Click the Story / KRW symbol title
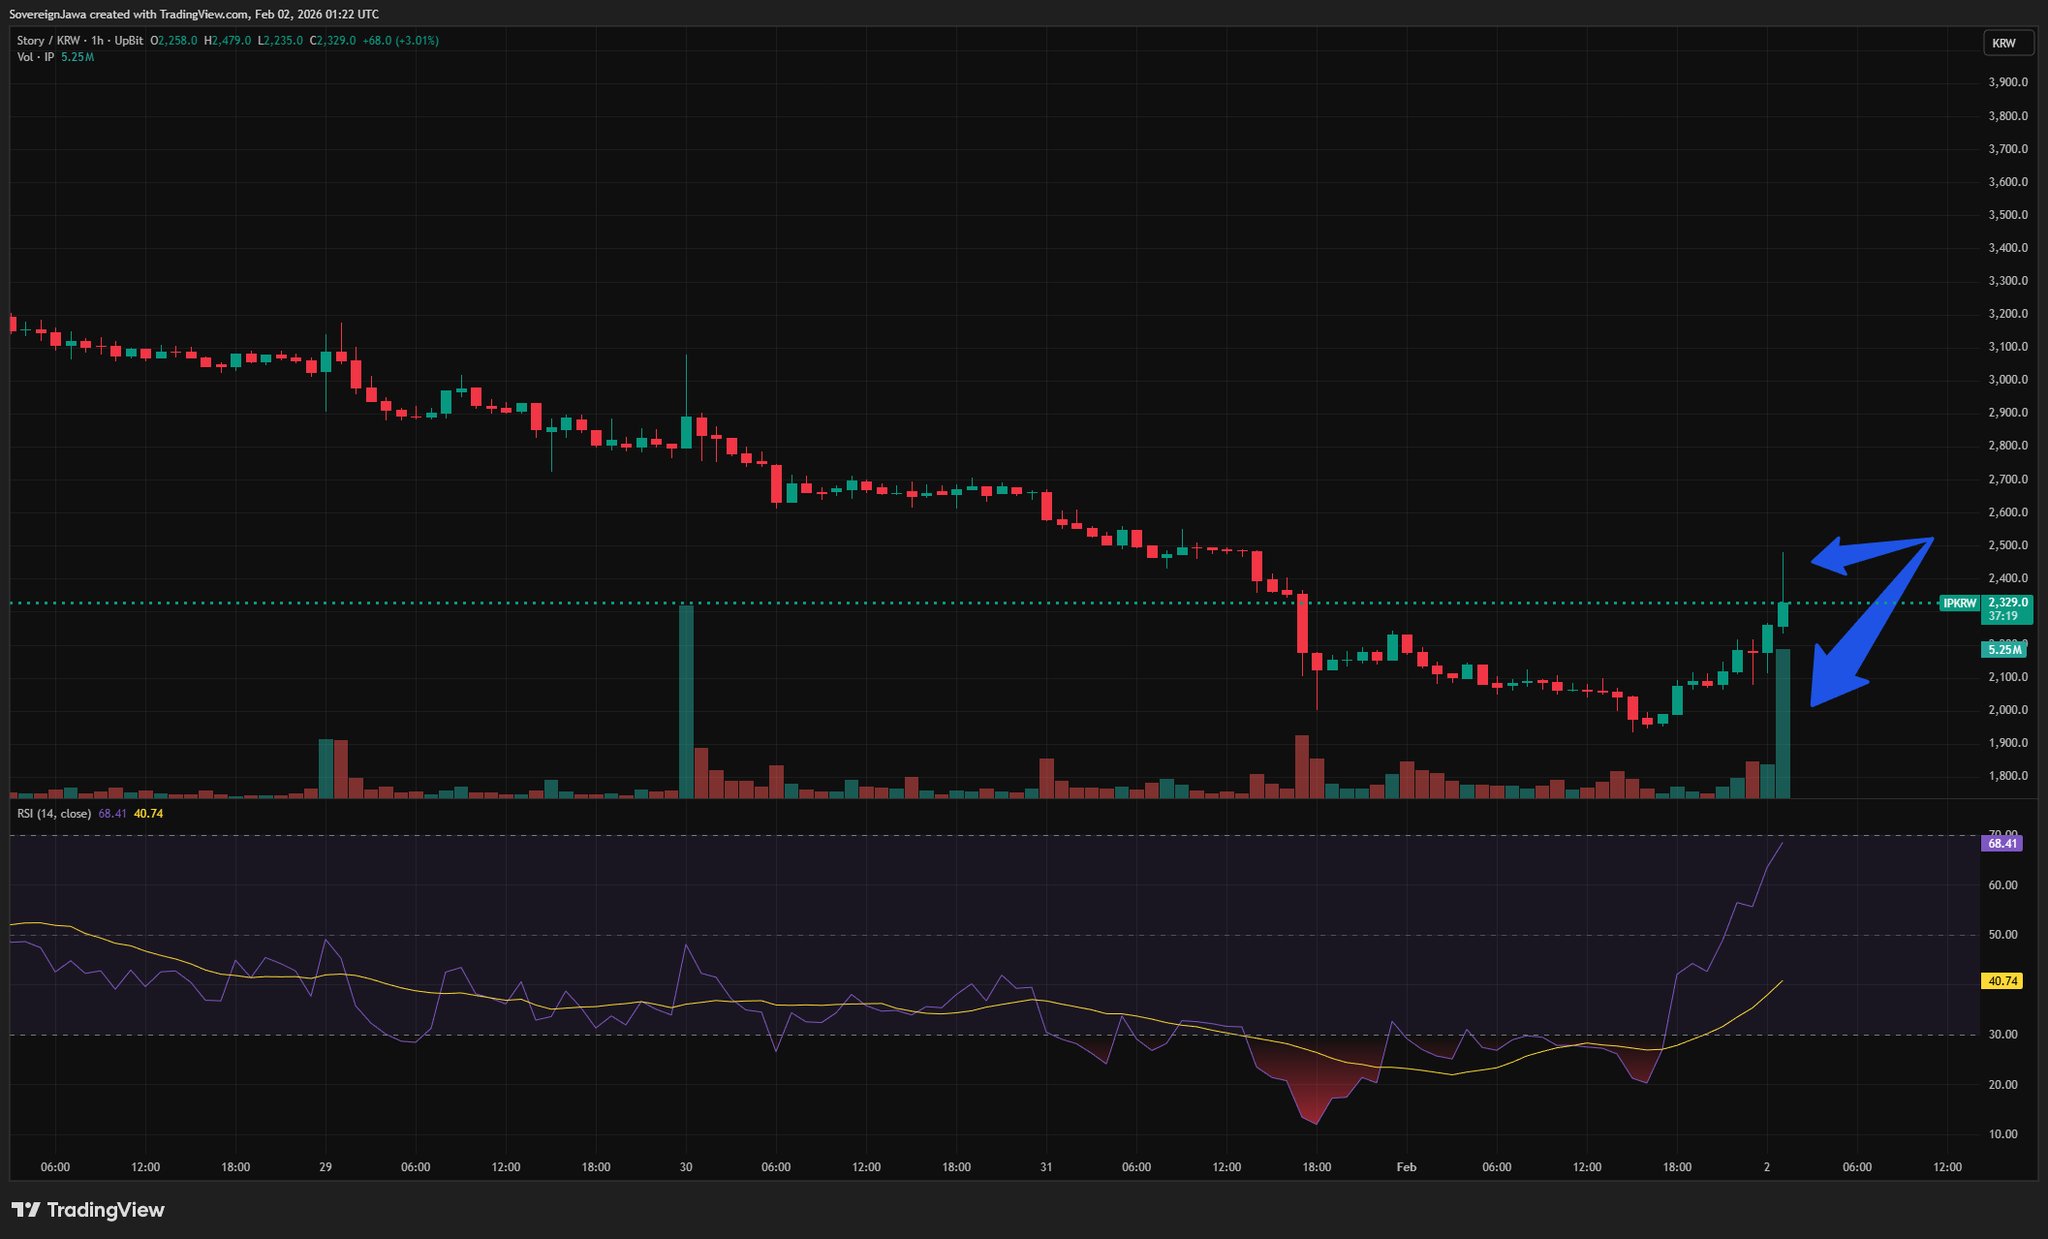The height and width of the screenshot is (1239, 2048). [49, 41]
